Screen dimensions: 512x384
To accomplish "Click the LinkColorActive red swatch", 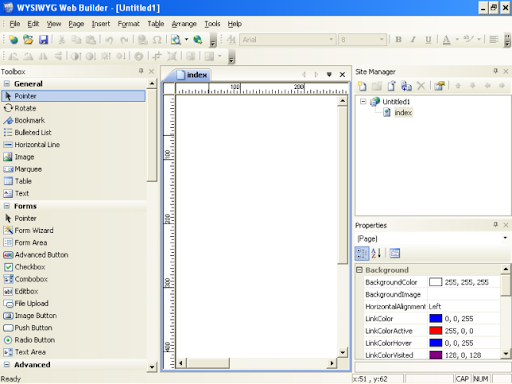I will [x=435, y=331].
